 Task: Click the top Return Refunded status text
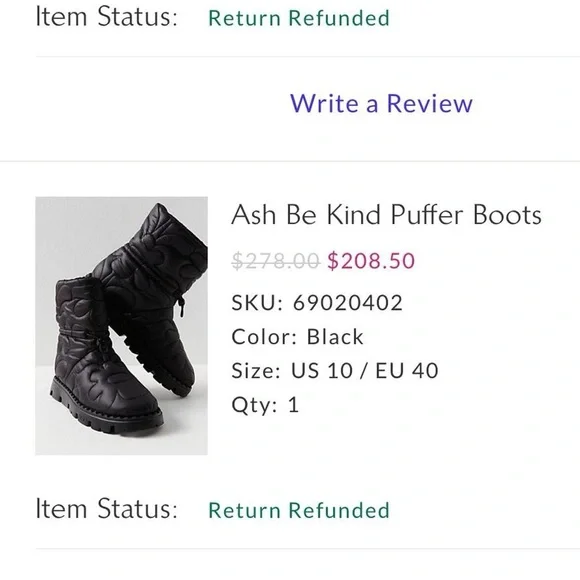pos(299,18)
